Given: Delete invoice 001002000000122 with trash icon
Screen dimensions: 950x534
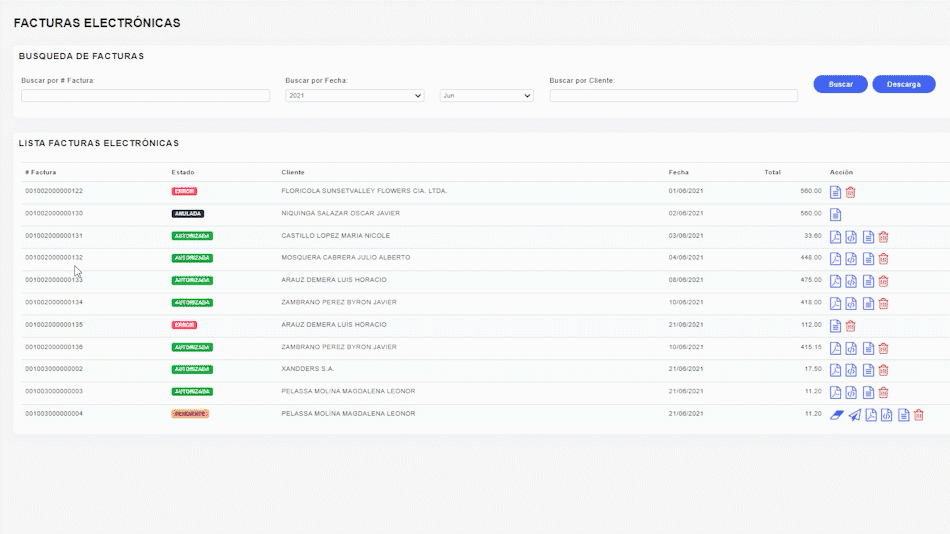Looking at the screenshot, I should pyautogui.click(x=851, y=192).
